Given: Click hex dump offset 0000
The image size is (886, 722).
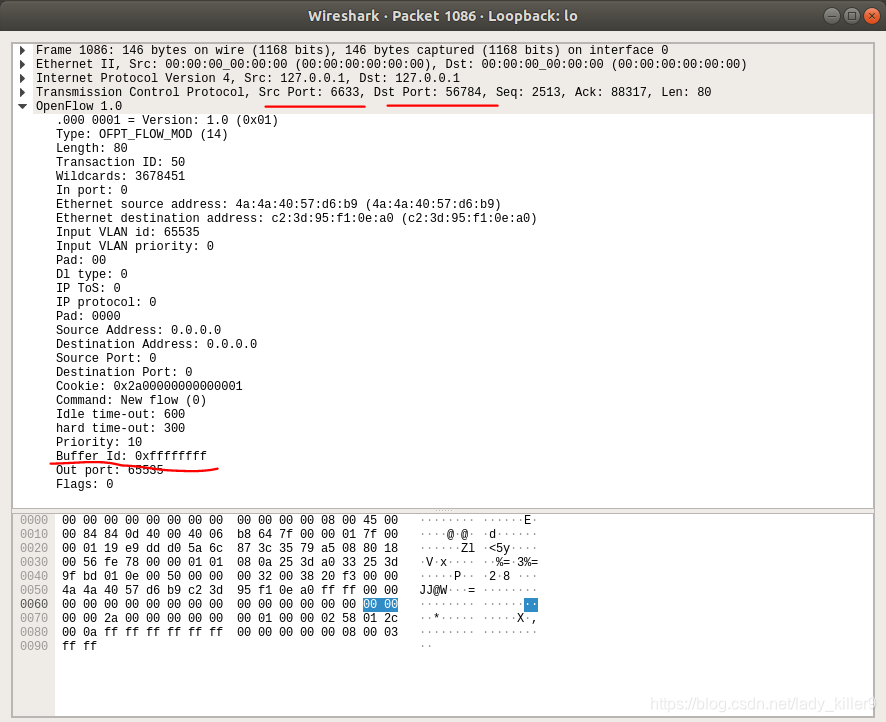Looking at the screenshot, I should (34, 520).
